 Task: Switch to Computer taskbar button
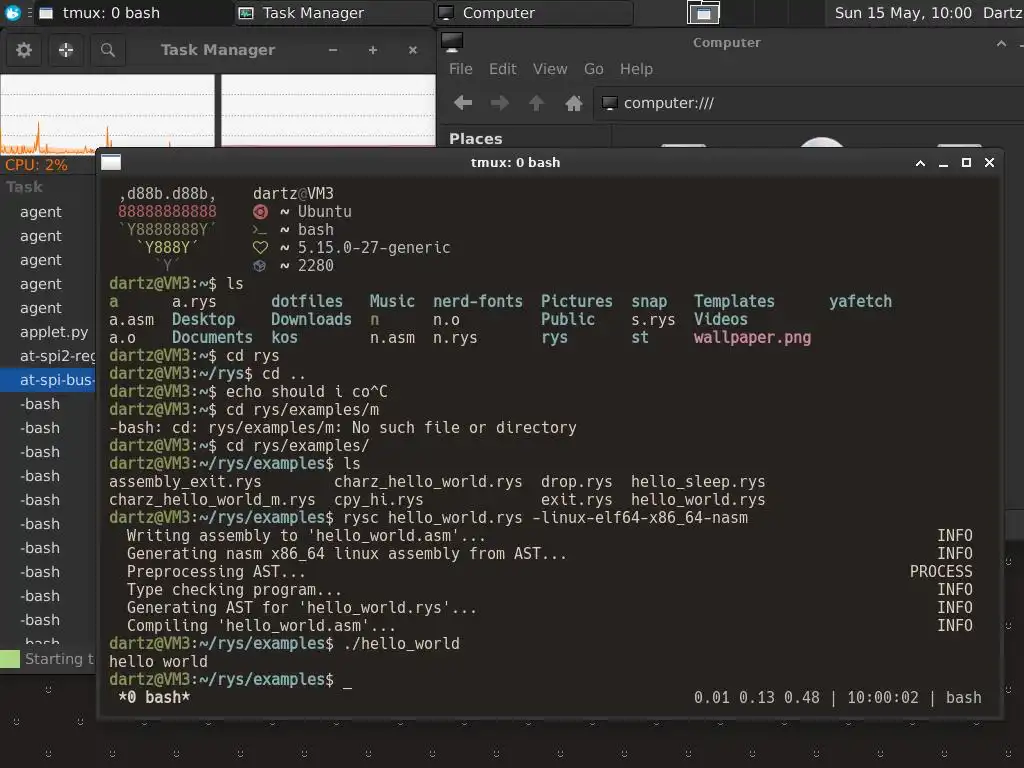tap(534, 12)
